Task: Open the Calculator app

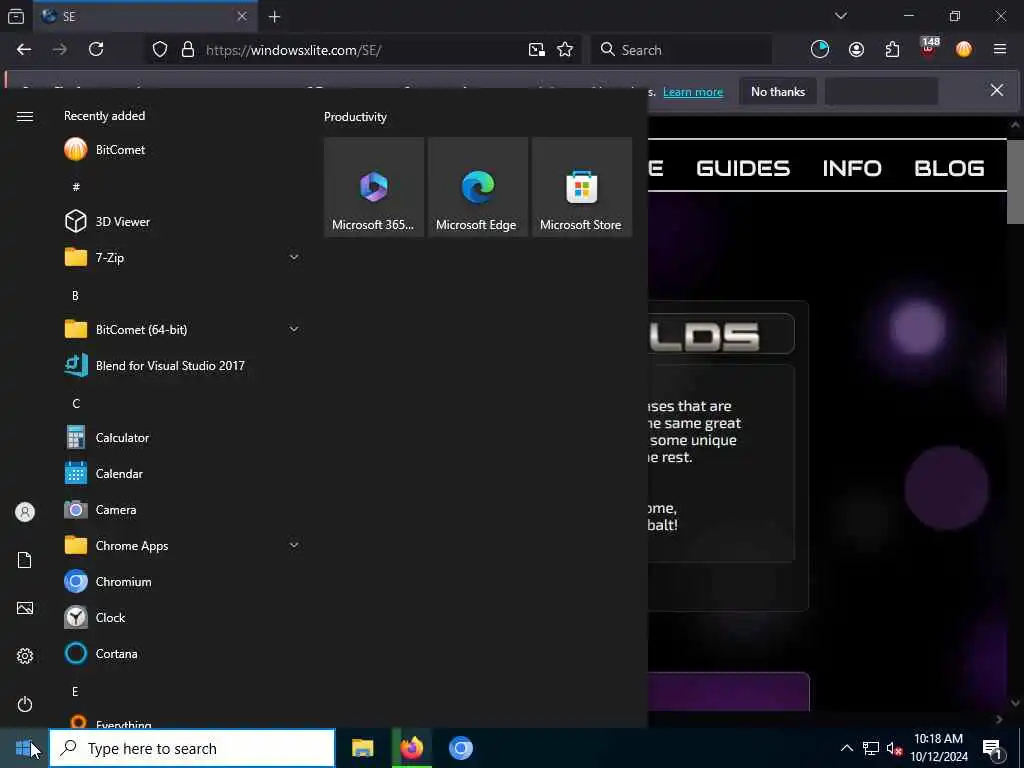Action: [182, 438]
